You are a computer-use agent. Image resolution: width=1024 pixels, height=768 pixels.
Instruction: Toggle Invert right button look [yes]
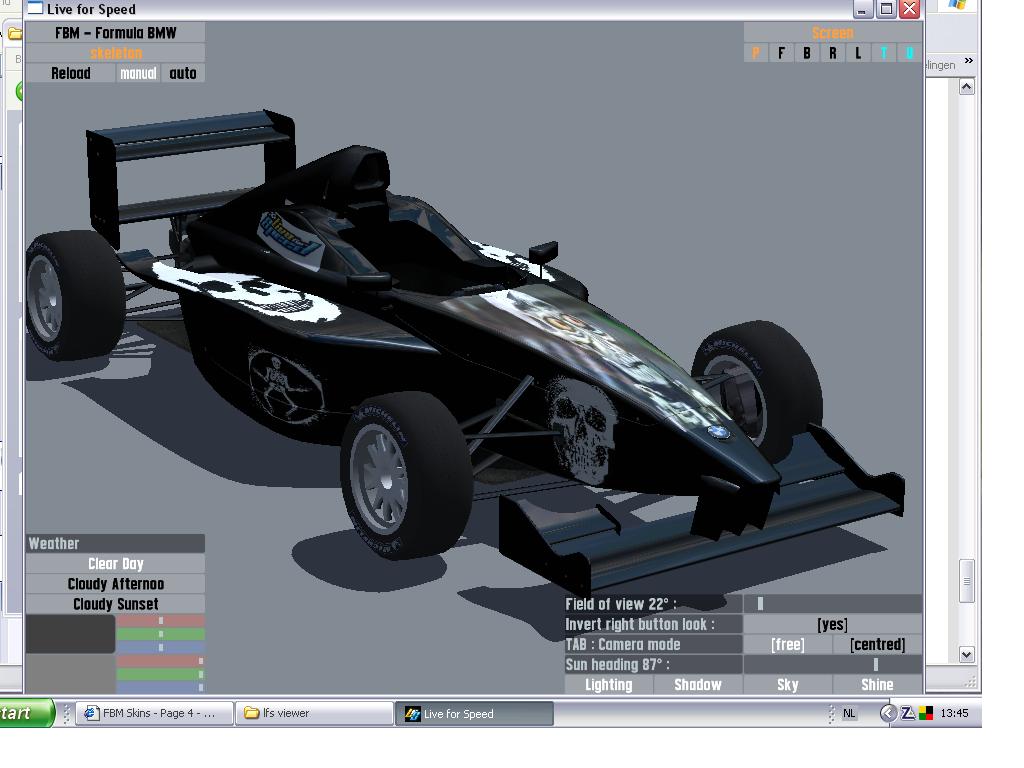coord(833,624)
